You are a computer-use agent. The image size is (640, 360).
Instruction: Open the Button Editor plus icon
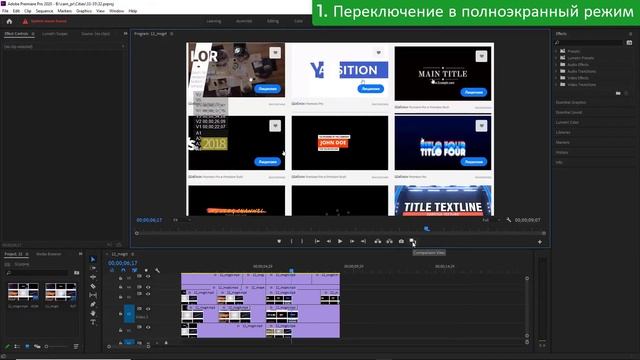(x=540, y=242)
